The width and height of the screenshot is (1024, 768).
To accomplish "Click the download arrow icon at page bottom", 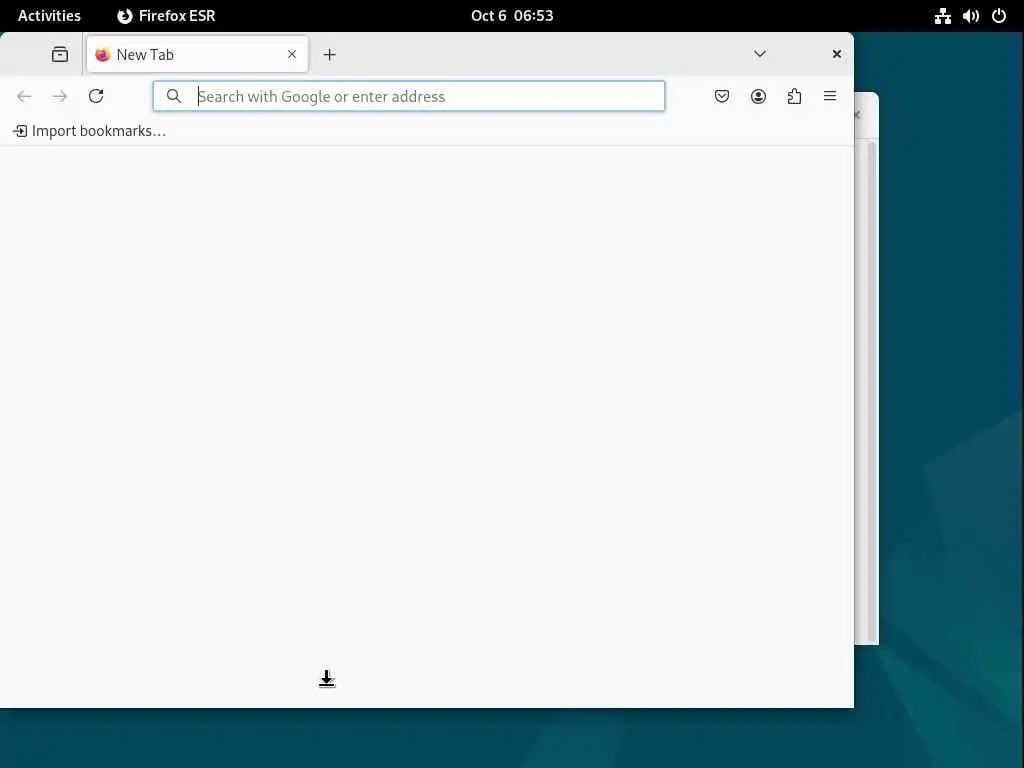I will (x=327, y=679).
